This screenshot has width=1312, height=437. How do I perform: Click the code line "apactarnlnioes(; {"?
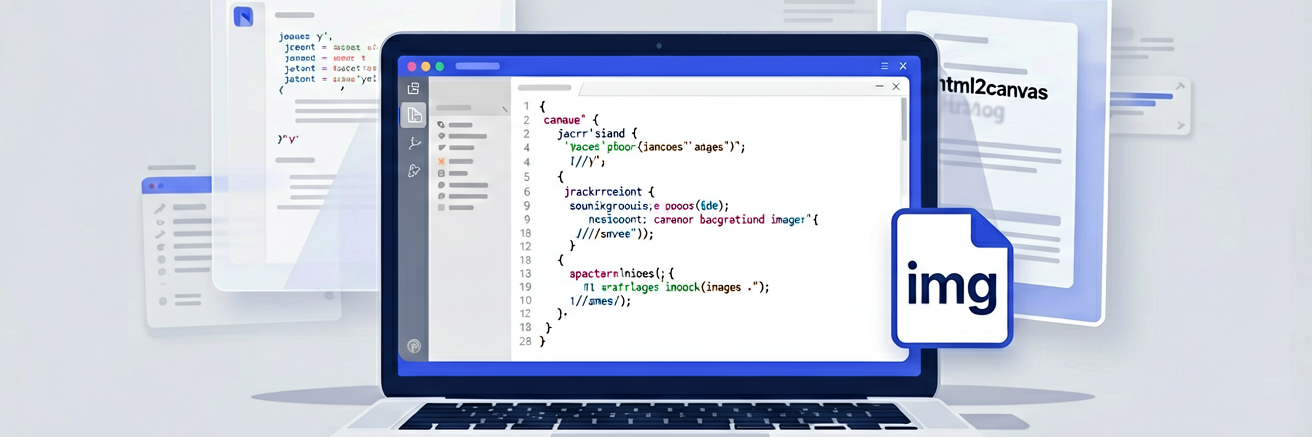pos(622,272)
